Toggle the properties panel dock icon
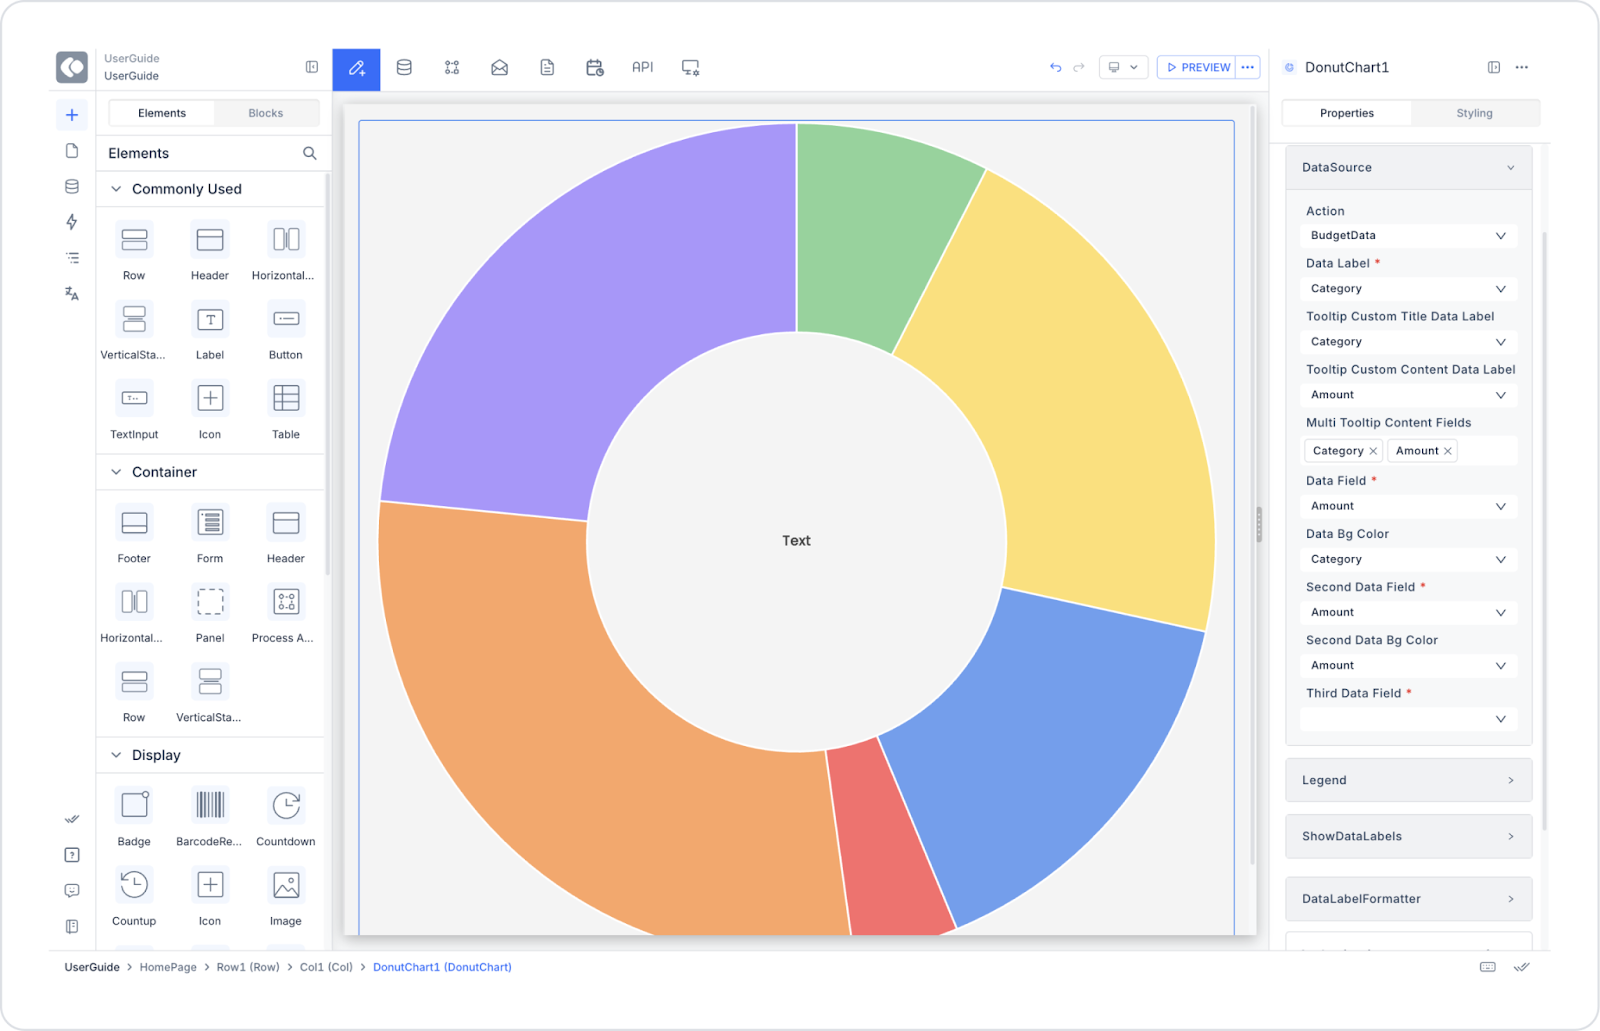The width and height of the screenshot is (1600, 1031). pyautogui.click(x=1493, y=67)
